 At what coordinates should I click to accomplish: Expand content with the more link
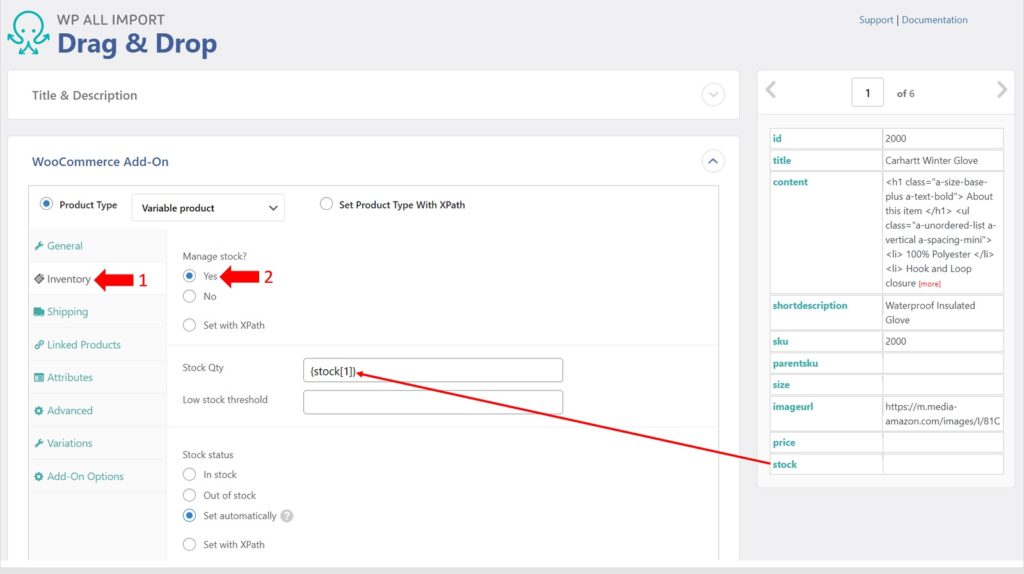[x=929, y=284]
